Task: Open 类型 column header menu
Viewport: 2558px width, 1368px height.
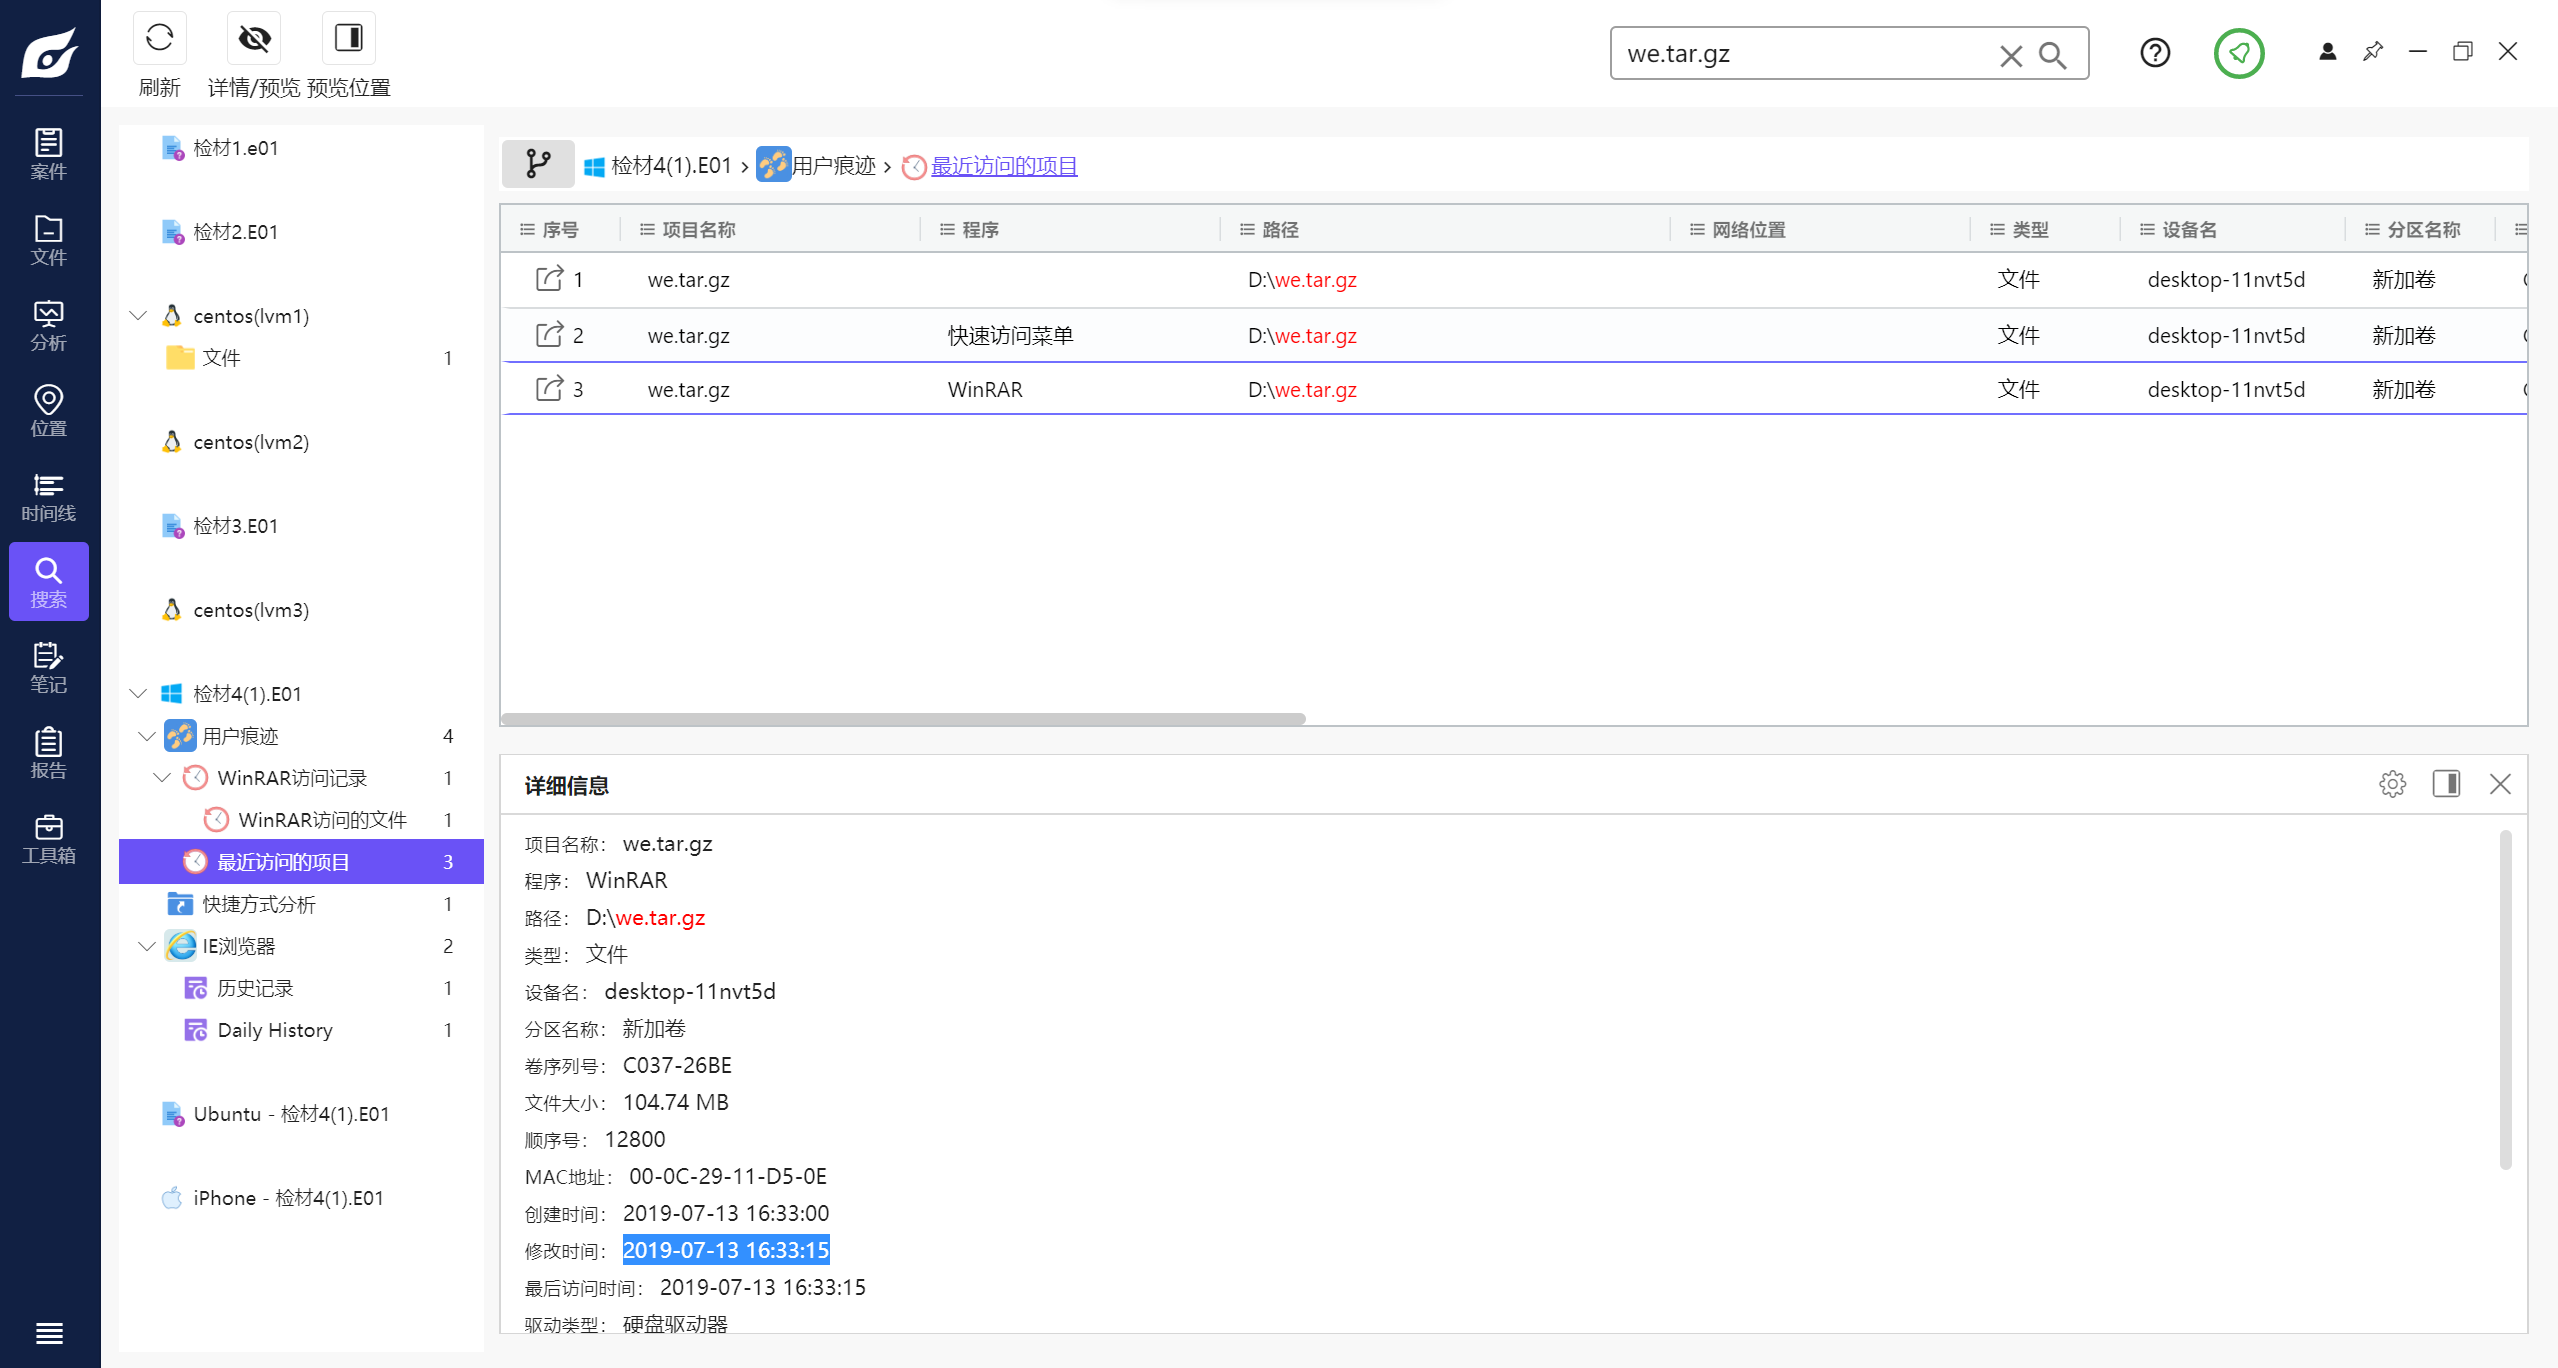Action: point(1997,230)
